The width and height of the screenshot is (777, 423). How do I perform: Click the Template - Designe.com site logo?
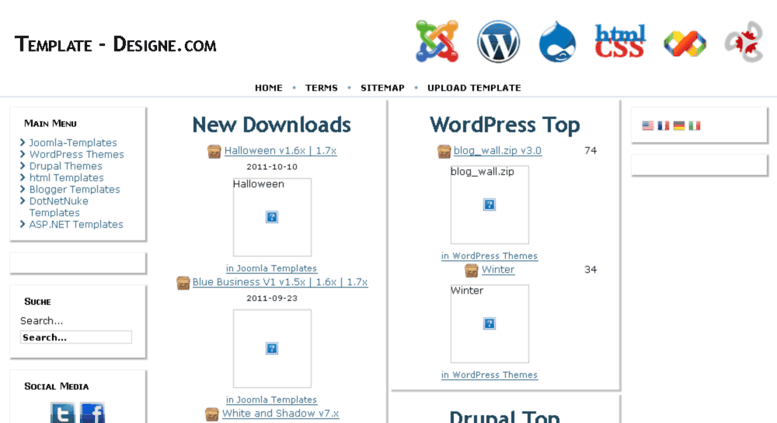115,45
